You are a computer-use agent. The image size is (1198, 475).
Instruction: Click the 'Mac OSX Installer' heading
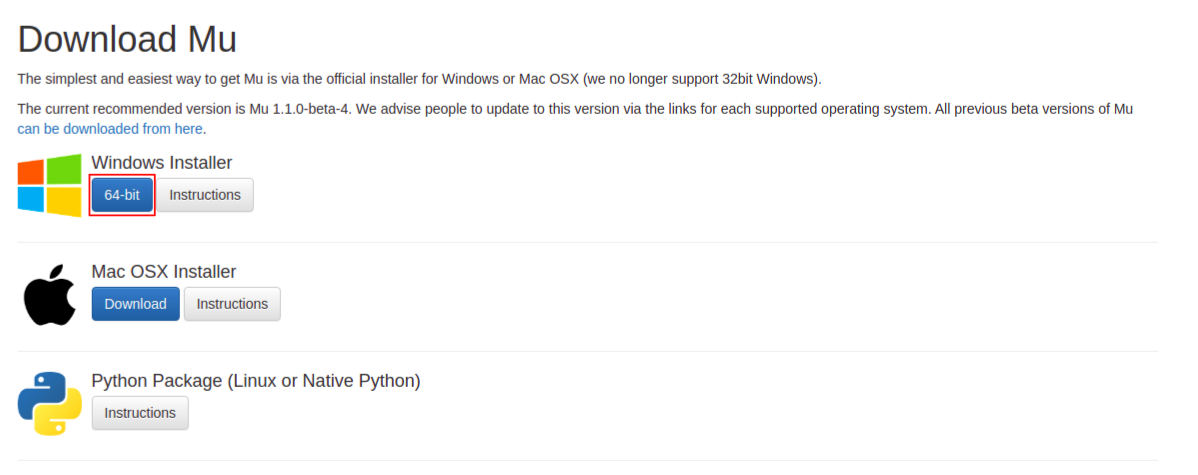coord(164,272)
